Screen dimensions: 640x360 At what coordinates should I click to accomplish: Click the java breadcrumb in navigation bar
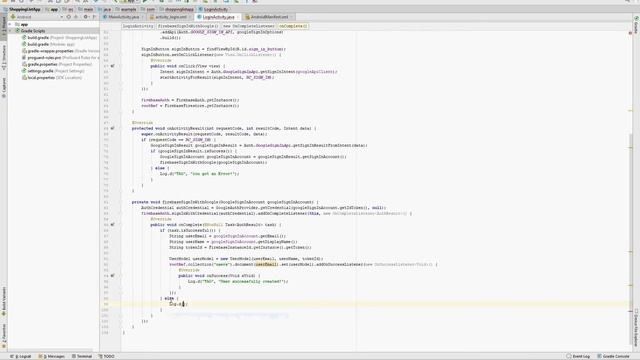click(x=105, y=9)
